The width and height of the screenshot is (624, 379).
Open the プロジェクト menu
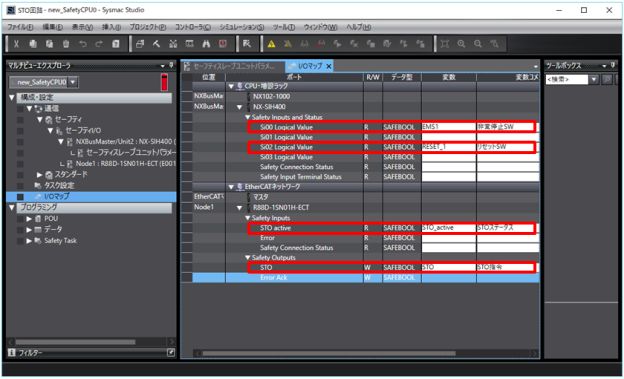coord(148,27)
